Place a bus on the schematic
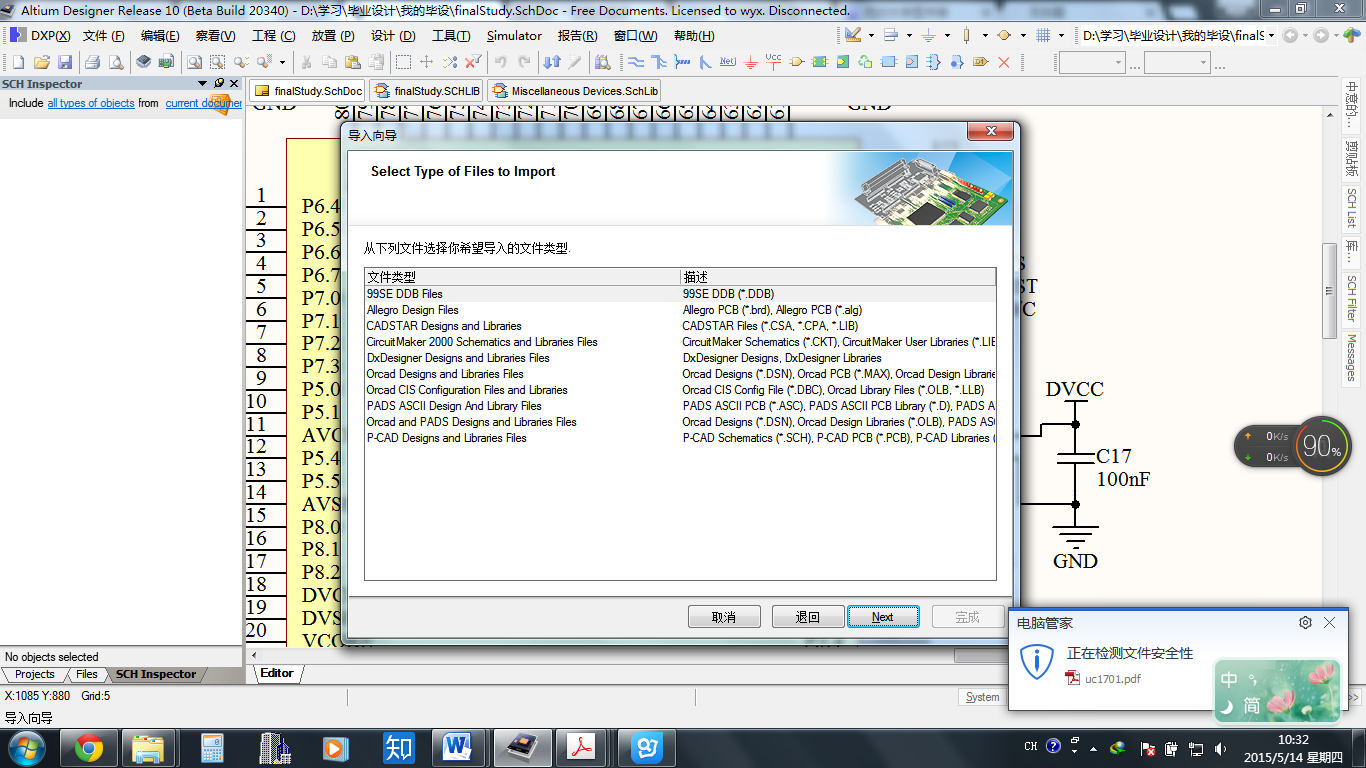The width and height of the screenshot is (1366, 768). (x=659, y=62)
